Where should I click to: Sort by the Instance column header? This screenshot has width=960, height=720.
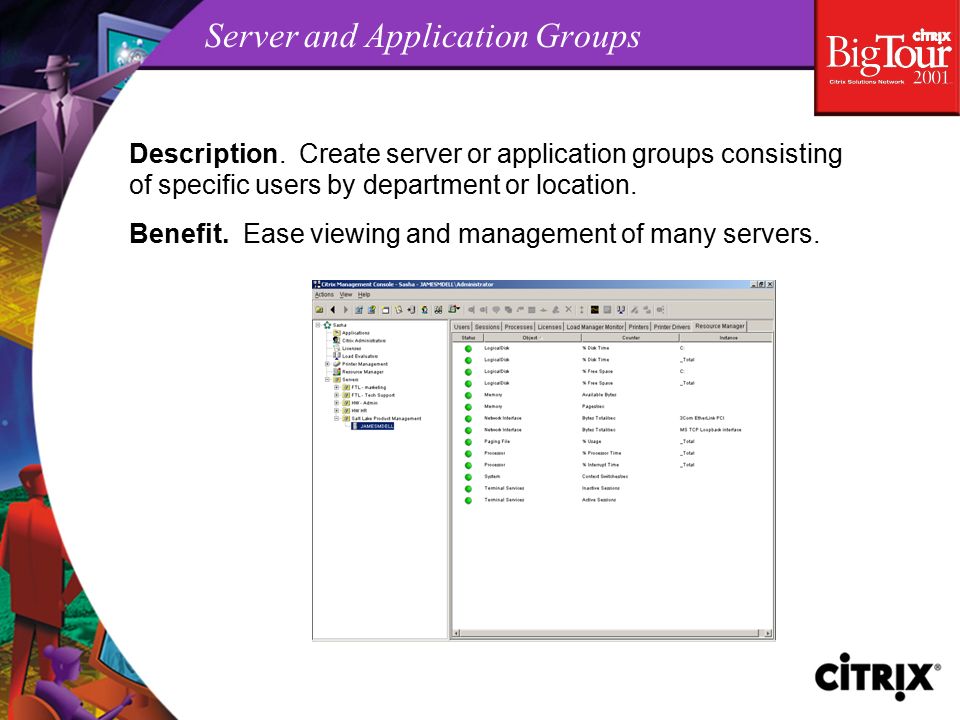(x=727, y=338)
